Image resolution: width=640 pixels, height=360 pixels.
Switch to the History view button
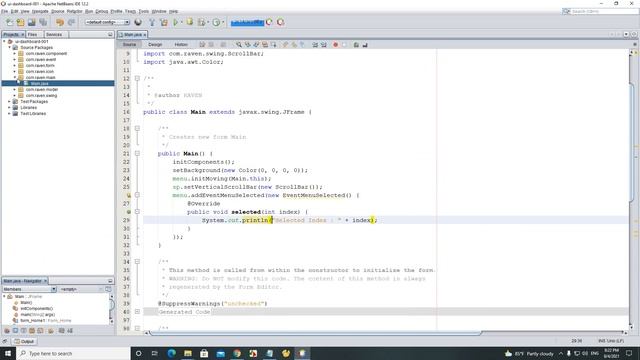pyautogui.click(x=181, y=44)
